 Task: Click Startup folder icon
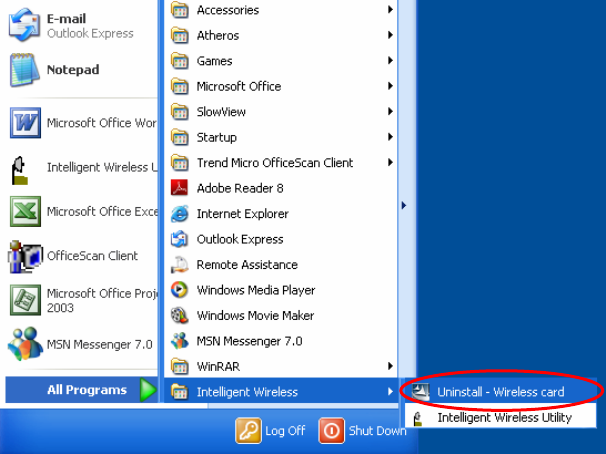click(180, 138)
